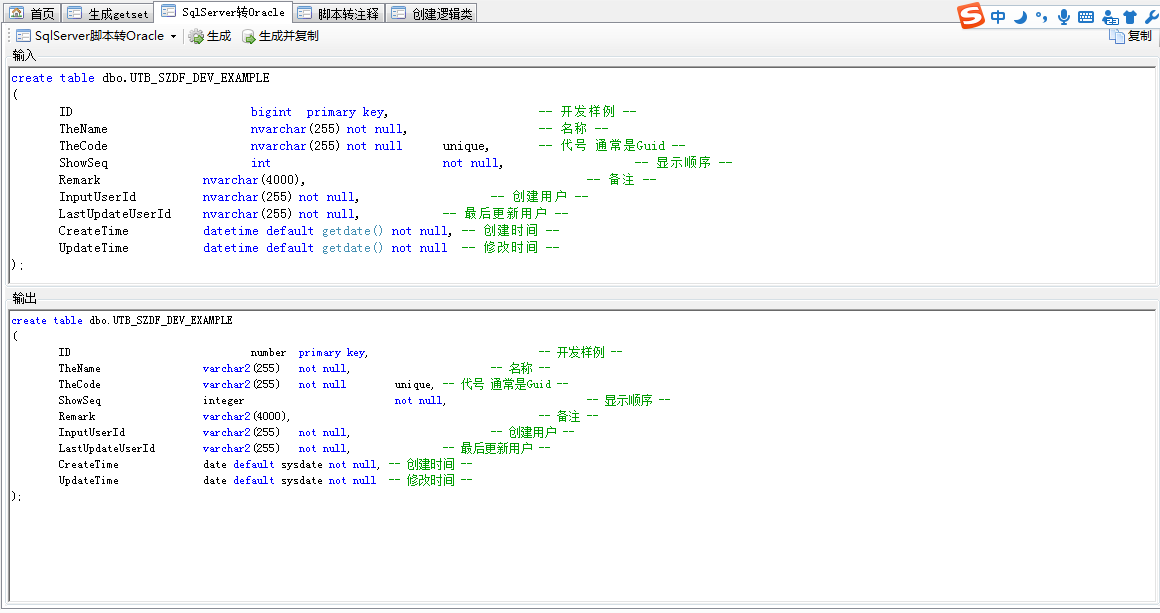1160x613 pixels.
Task: Click 'UpdateTime' in the input script
Action: (93, 248)
